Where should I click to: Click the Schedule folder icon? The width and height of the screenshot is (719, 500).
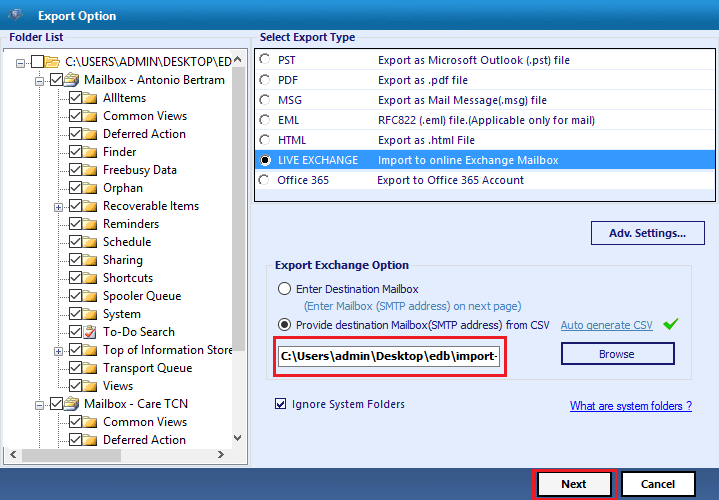(x=90, y=242)
